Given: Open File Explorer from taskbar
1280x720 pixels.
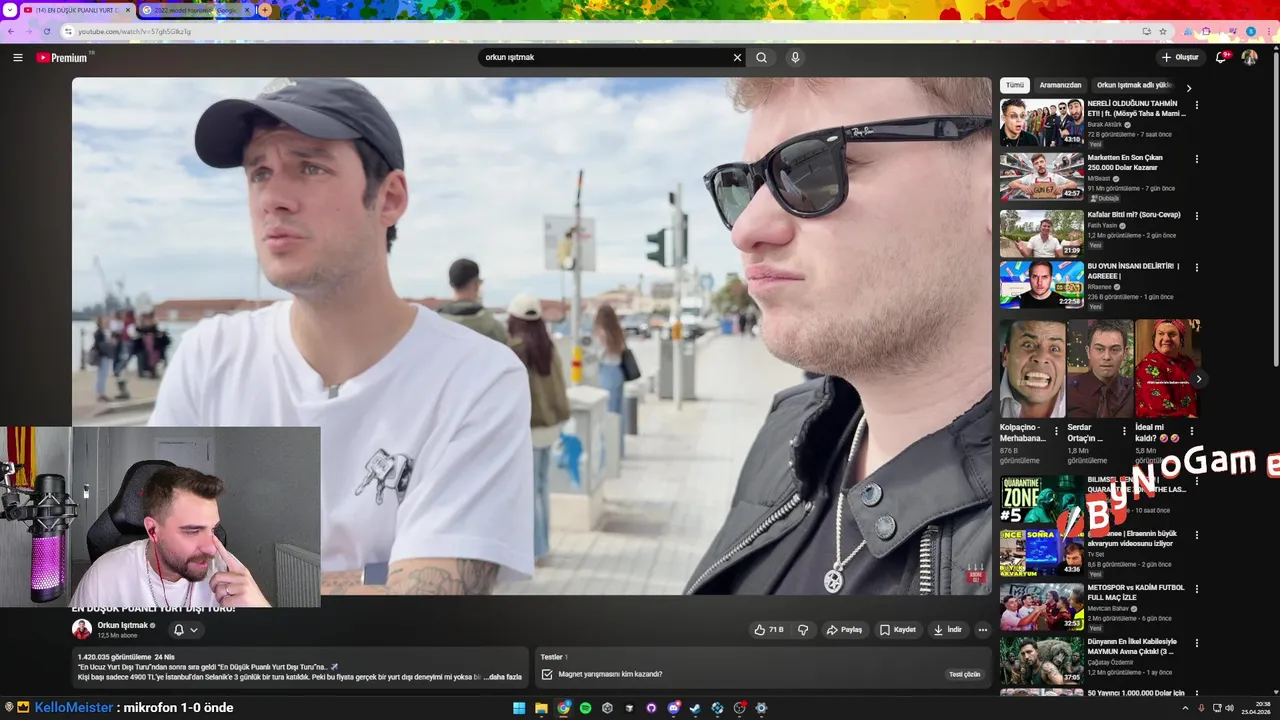Looking at the screenshot, I should tap(541, 708).
